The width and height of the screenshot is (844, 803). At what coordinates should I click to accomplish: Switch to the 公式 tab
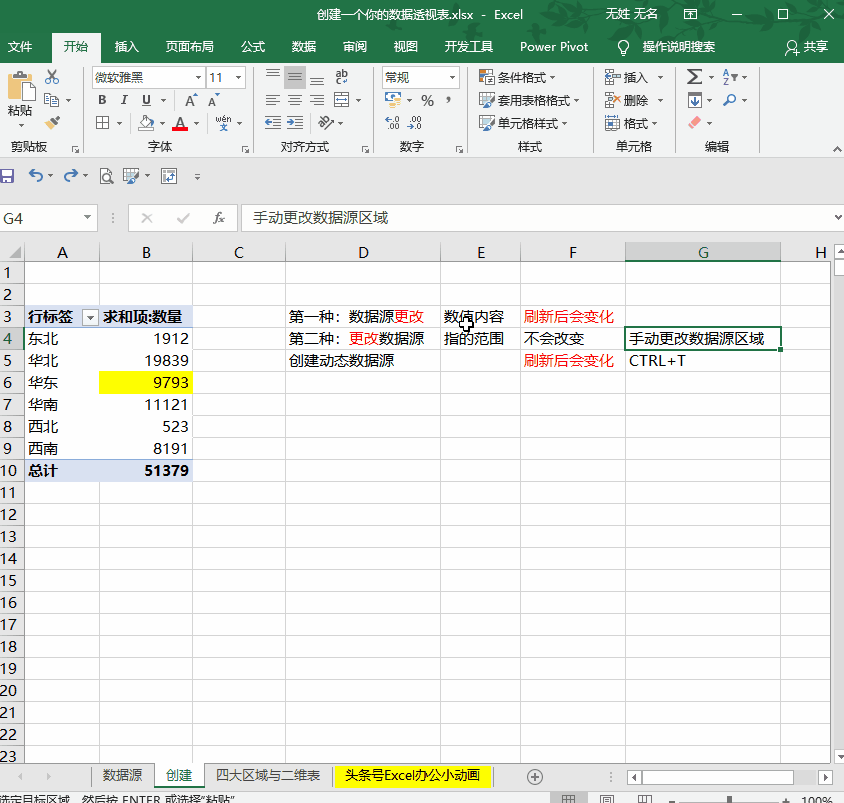(x=253, y=47)
